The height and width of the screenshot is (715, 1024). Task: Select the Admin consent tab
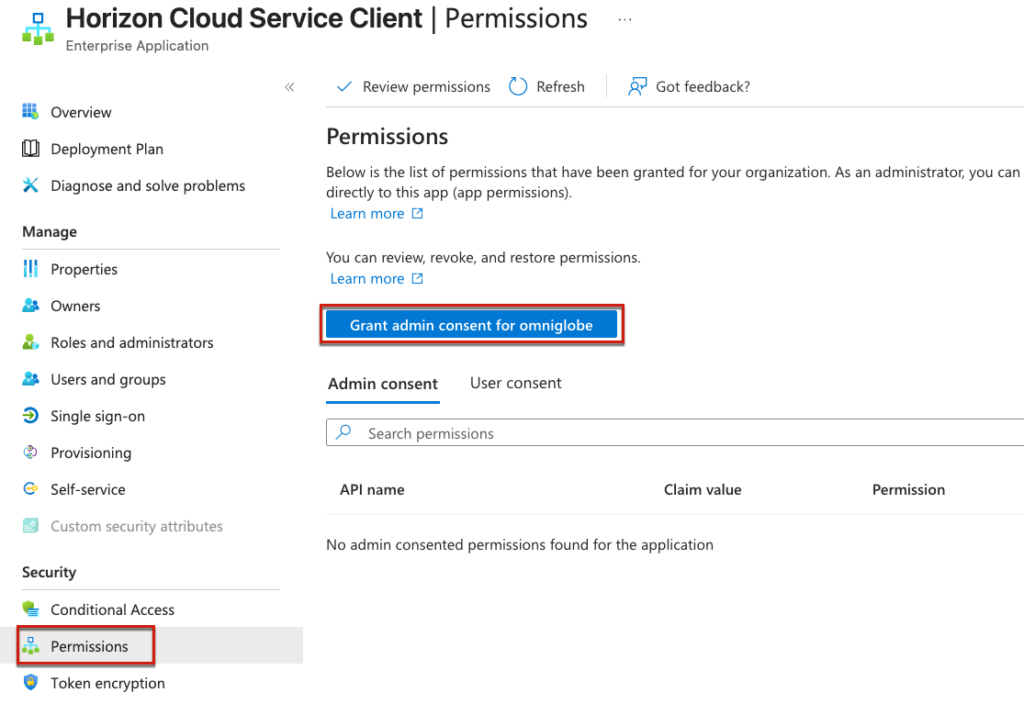pyautogui.click(x=382, y=384)
